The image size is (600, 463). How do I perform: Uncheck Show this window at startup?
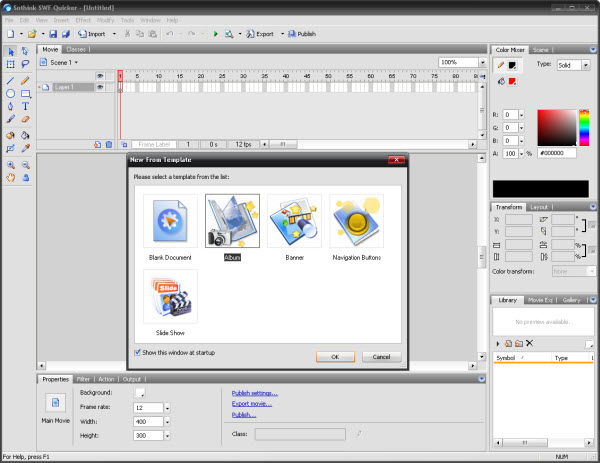(138, 352)
